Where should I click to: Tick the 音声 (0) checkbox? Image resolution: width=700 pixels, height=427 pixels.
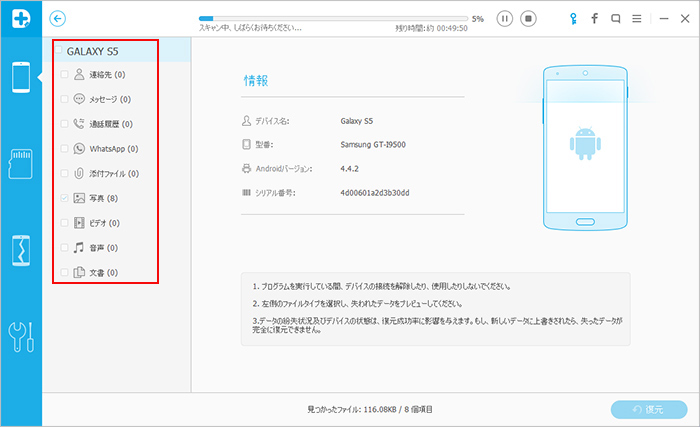click(64, 247)
